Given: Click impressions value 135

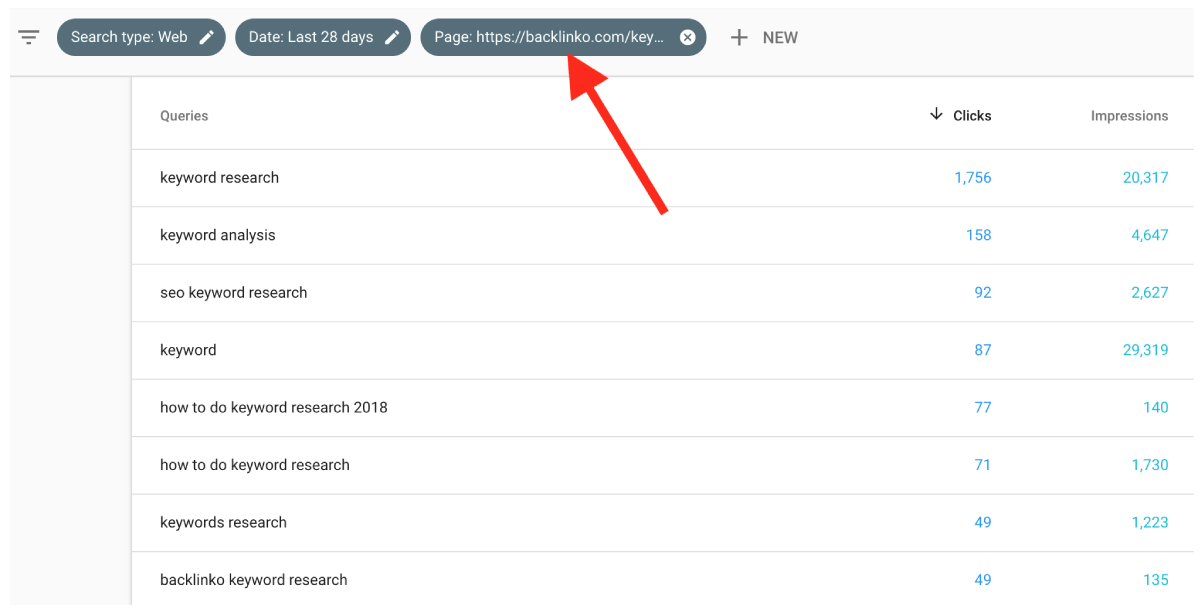Looking at the screenshot, I should coord(1155,580).
